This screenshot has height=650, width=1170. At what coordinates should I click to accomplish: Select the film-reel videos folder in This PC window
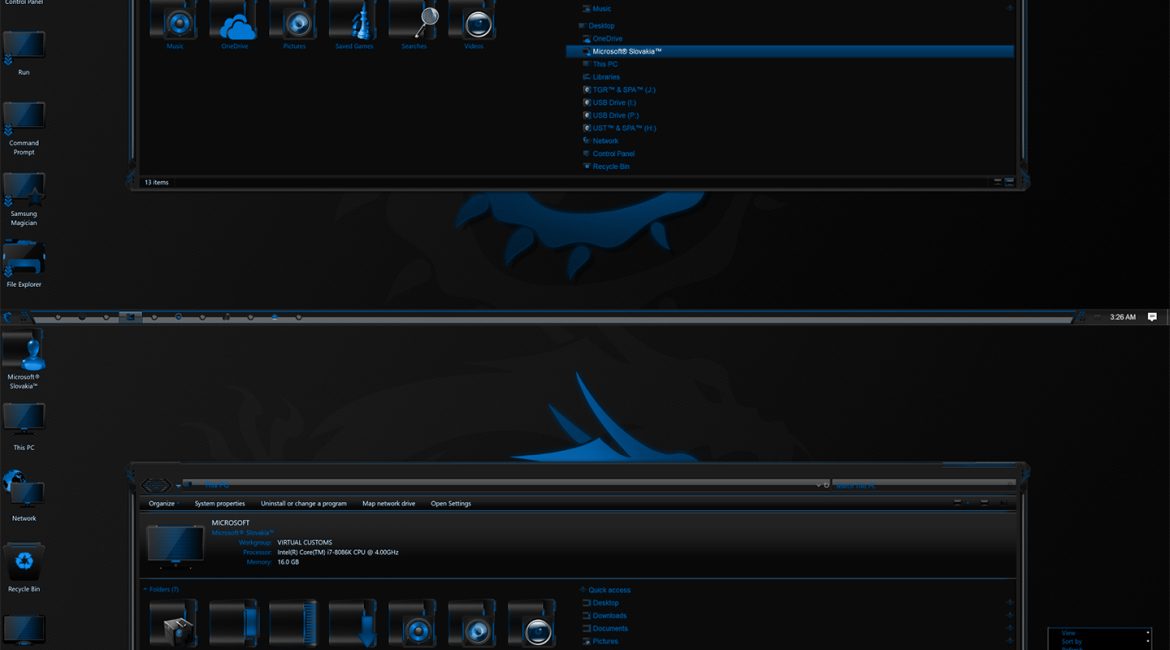tap(531, 622)
